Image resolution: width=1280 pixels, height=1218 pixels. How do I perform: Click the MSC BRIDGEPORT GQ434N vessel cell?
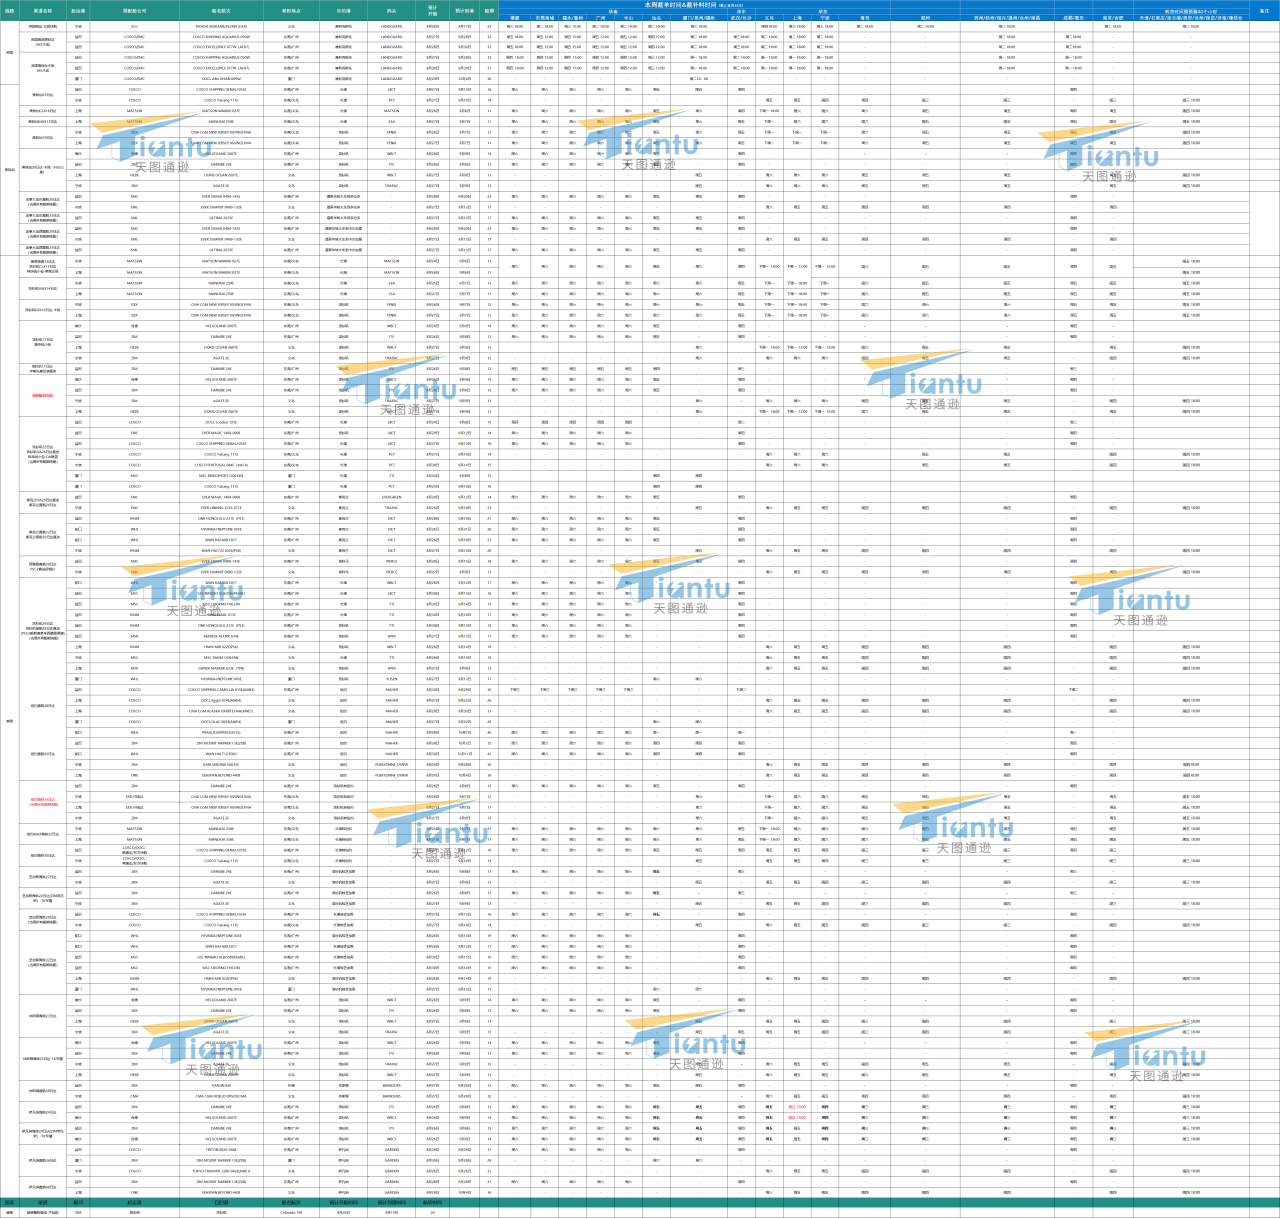(221, 476)
